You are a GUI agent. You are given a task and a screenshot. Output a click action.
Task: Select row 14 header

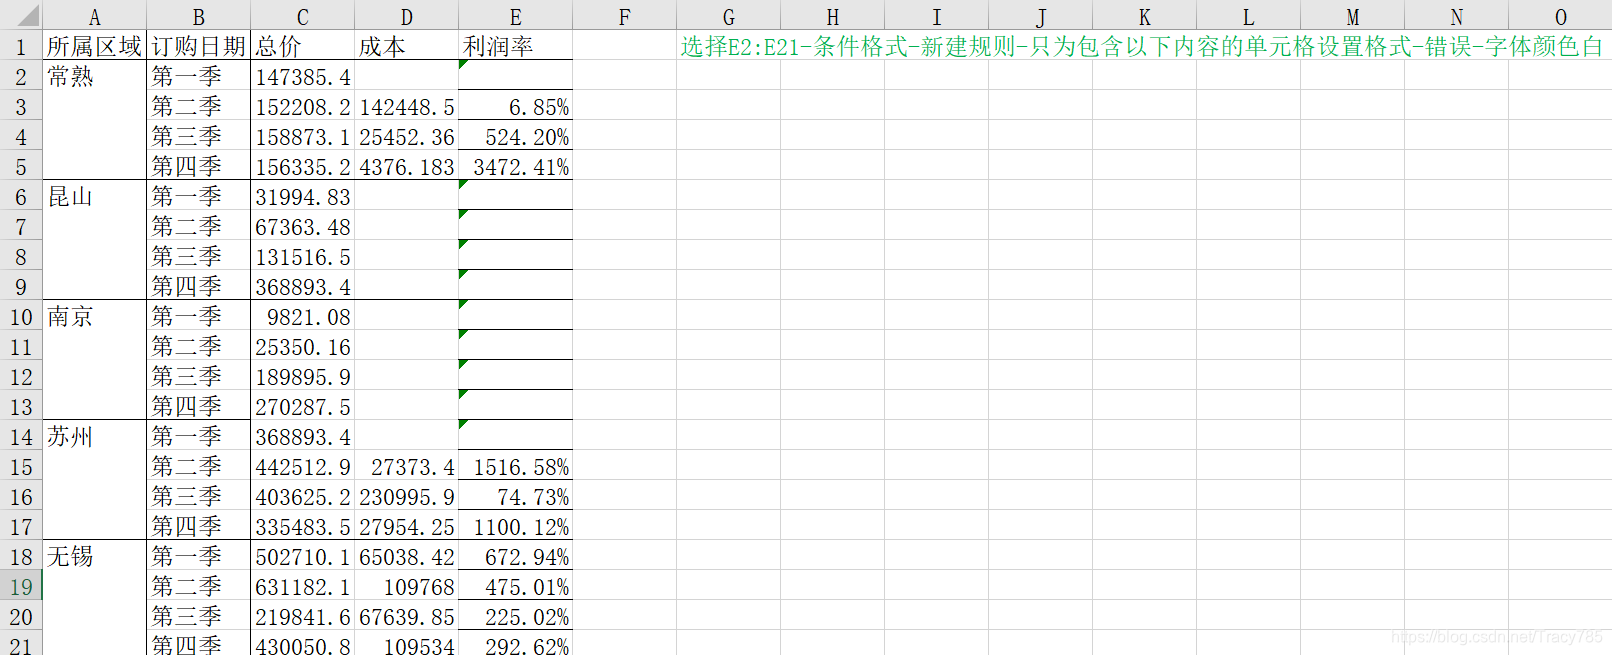pyautogui.click(x=21, y=436)
